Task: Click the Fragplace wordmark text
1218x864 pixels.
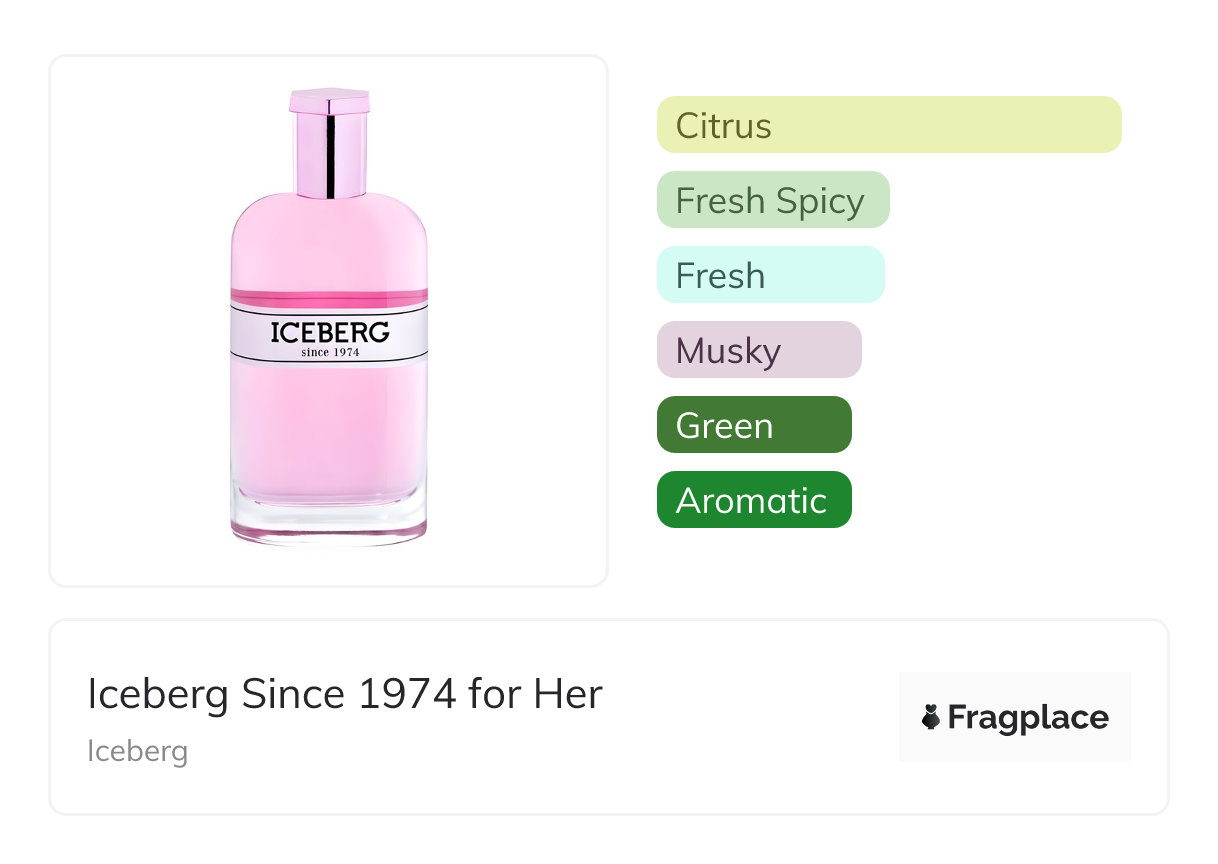Action: 1027,717
